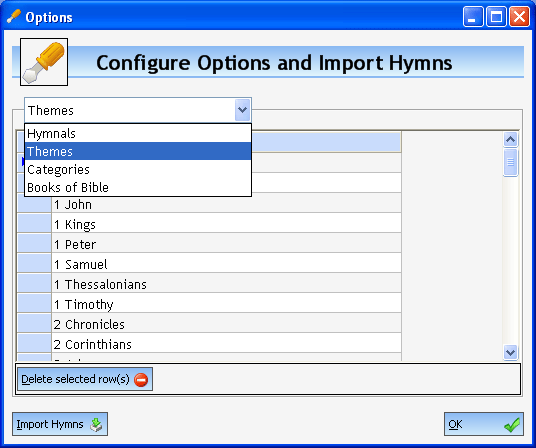536x448 pixels.
Task: Click the green checkmark on OK
Action: pyautogui.click(x=512, y=425)
